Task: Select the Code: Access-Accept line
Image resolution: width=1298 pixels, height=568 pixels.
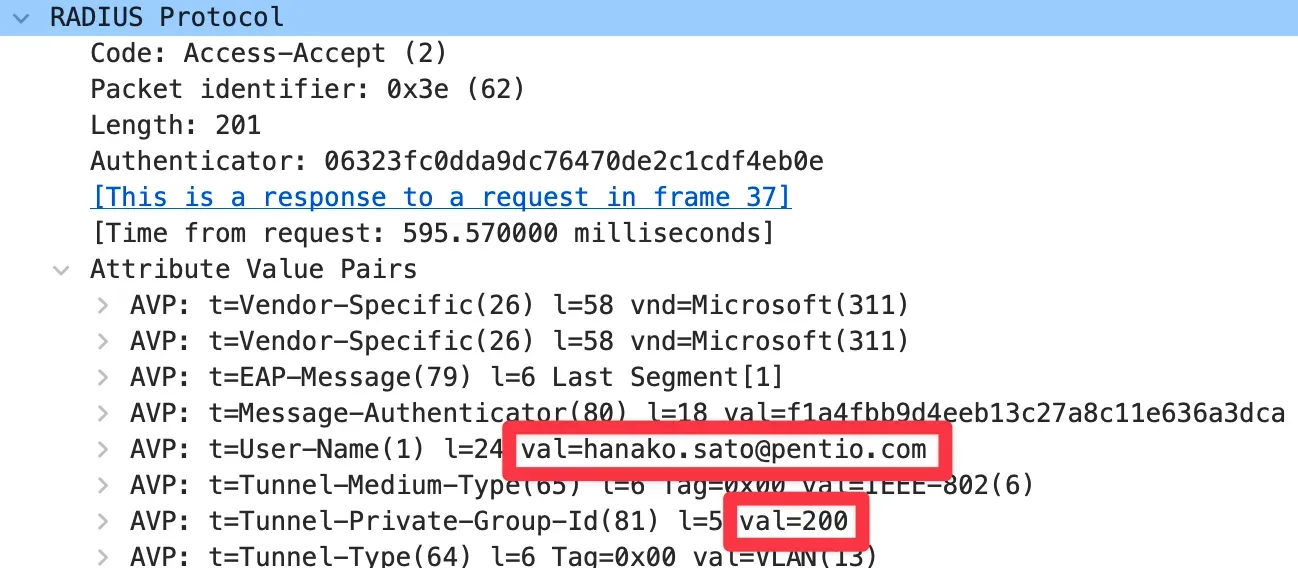Action: [268, 53]
